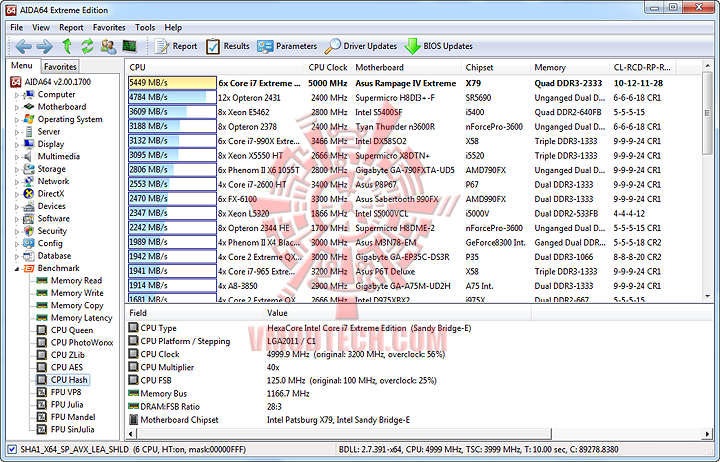The image size is (720, 462).
Task: Open the Results toolbar button
Action: (228, 46)
